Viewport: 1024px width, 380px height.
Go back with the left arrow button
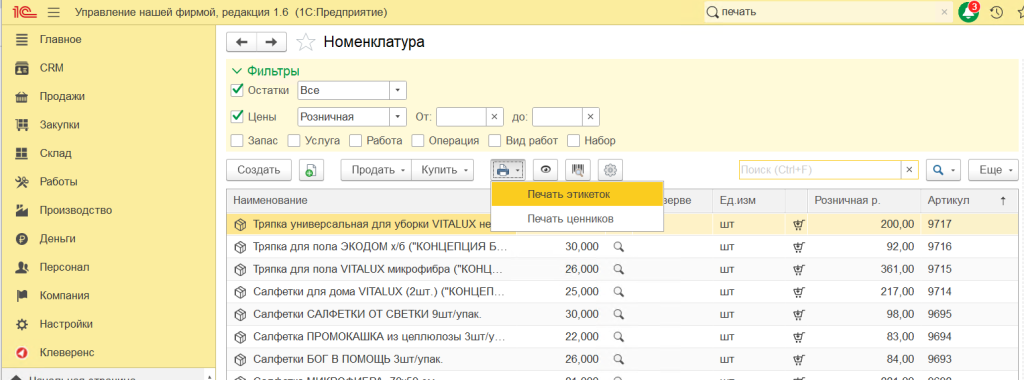[242, 42]
